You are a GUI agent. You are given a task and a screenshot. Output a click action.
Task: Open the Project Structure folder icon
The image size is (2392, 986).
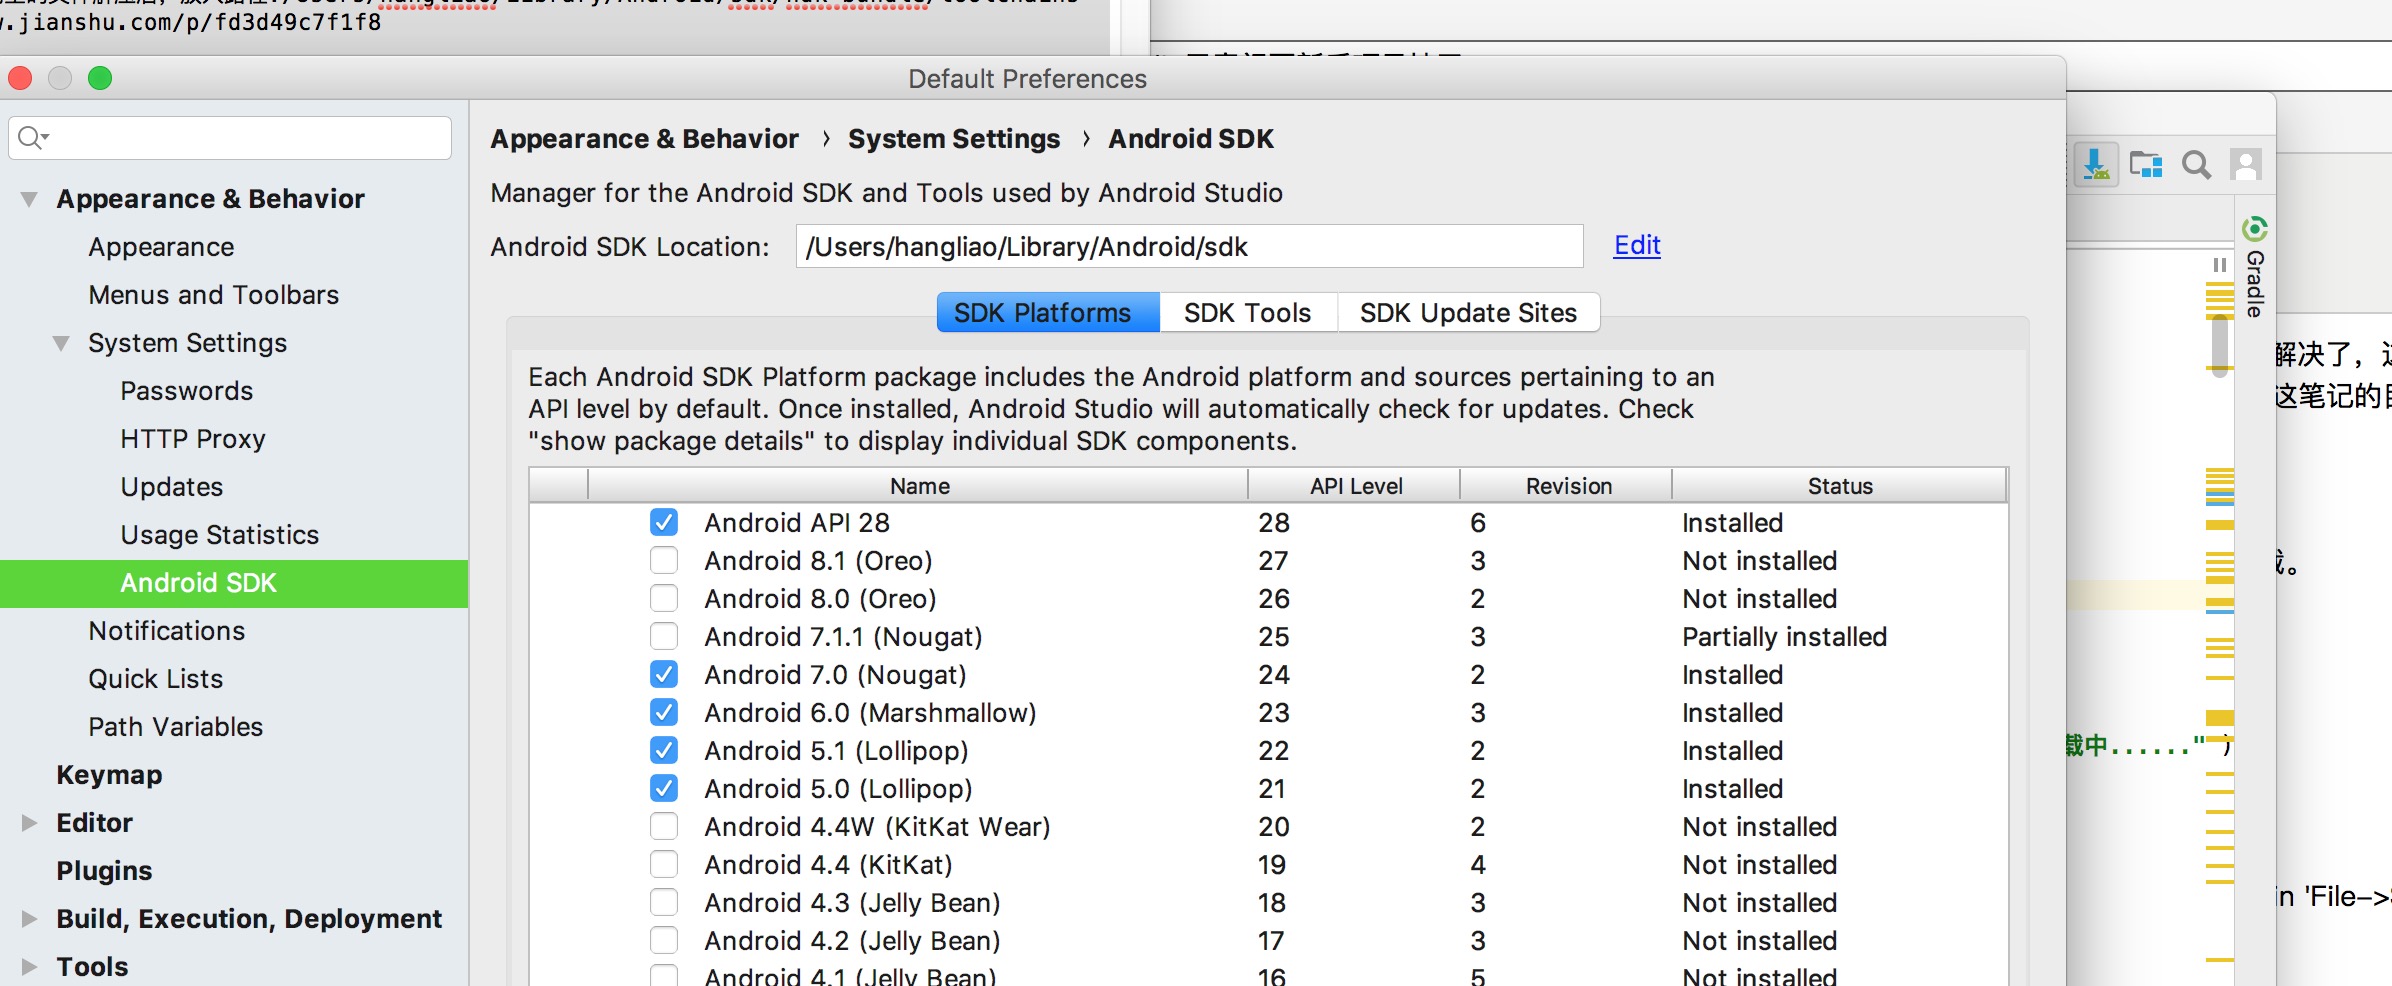[x=2145, y=165]
